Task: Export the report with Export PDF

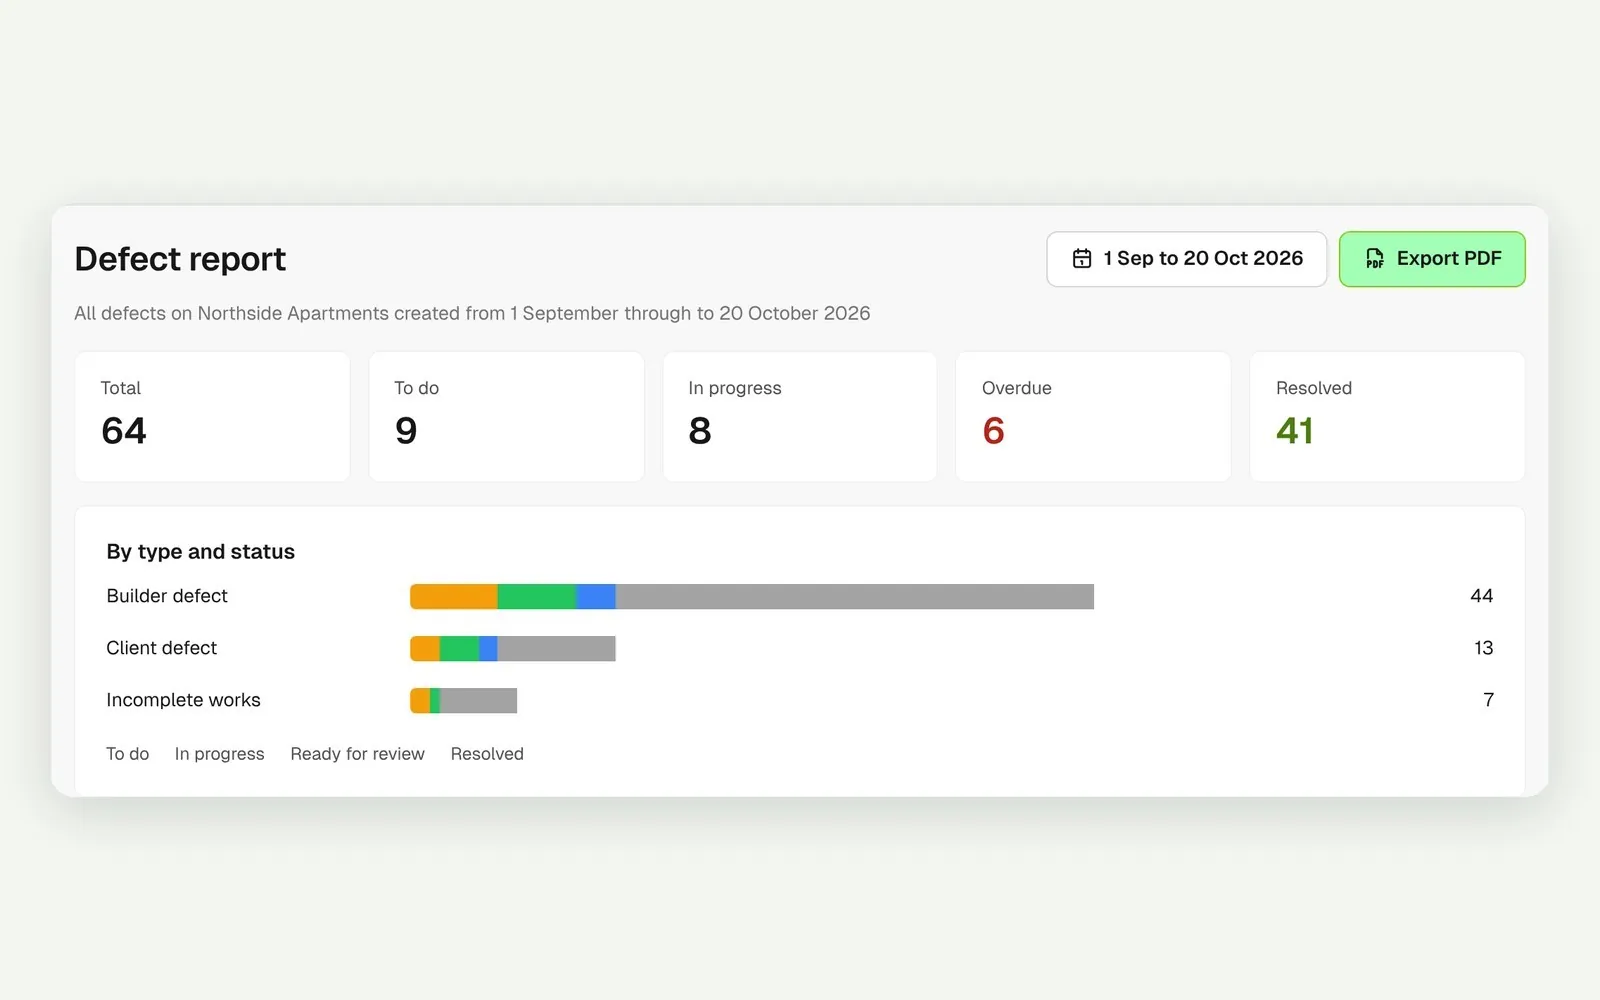Action: click(1432, 259)
